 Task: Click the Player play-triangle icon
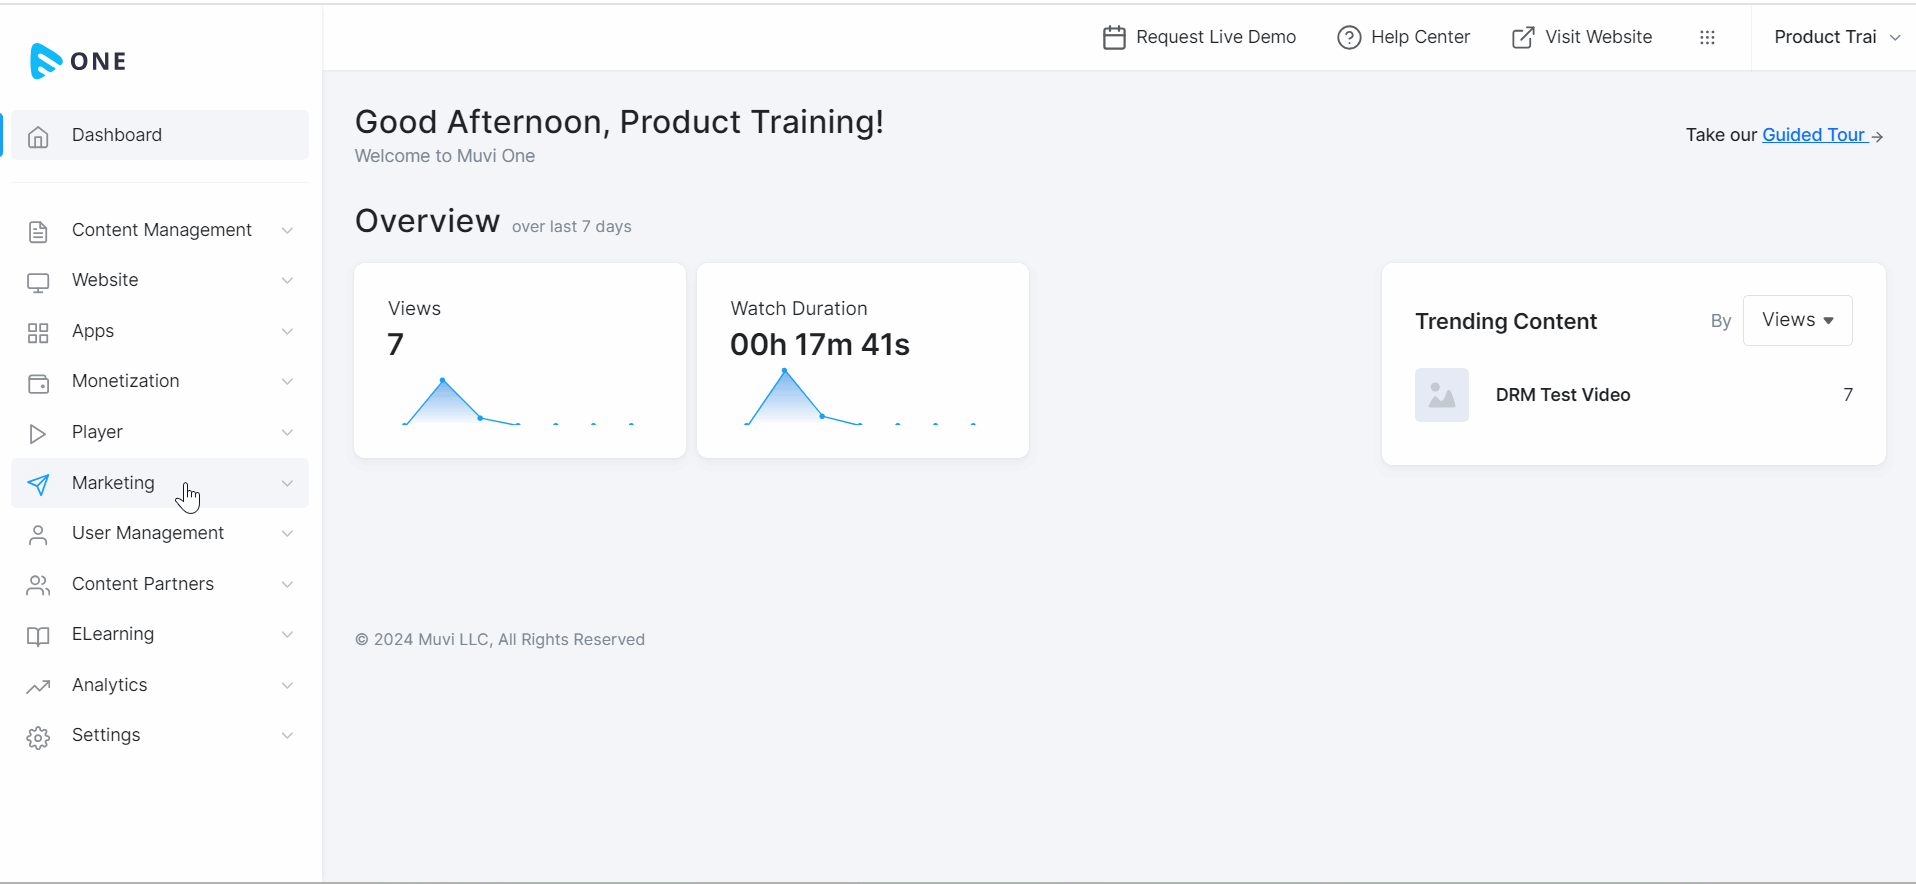click(38, 433)
